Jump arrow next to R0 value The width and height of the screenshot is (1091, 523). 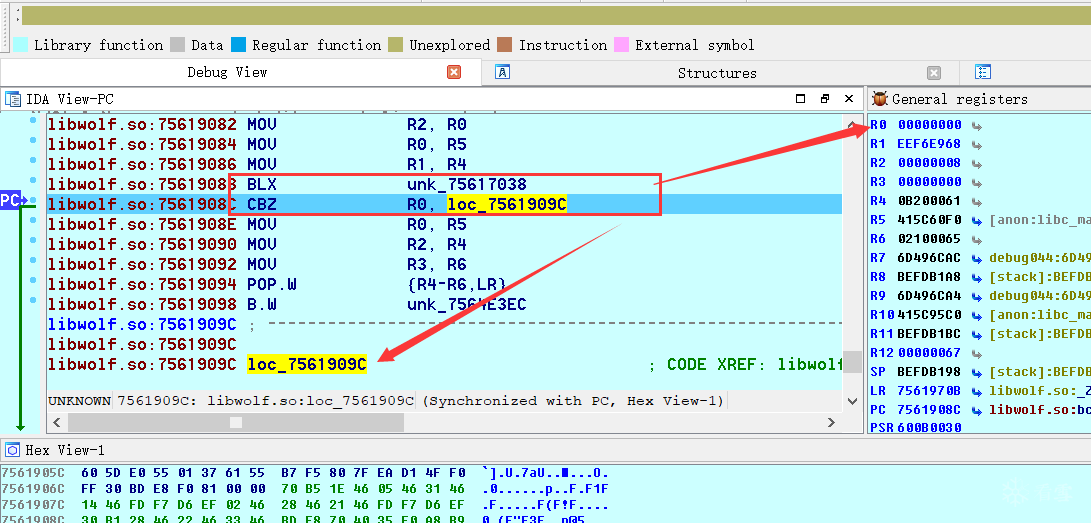pyautogui.click(x=976, y=126)
